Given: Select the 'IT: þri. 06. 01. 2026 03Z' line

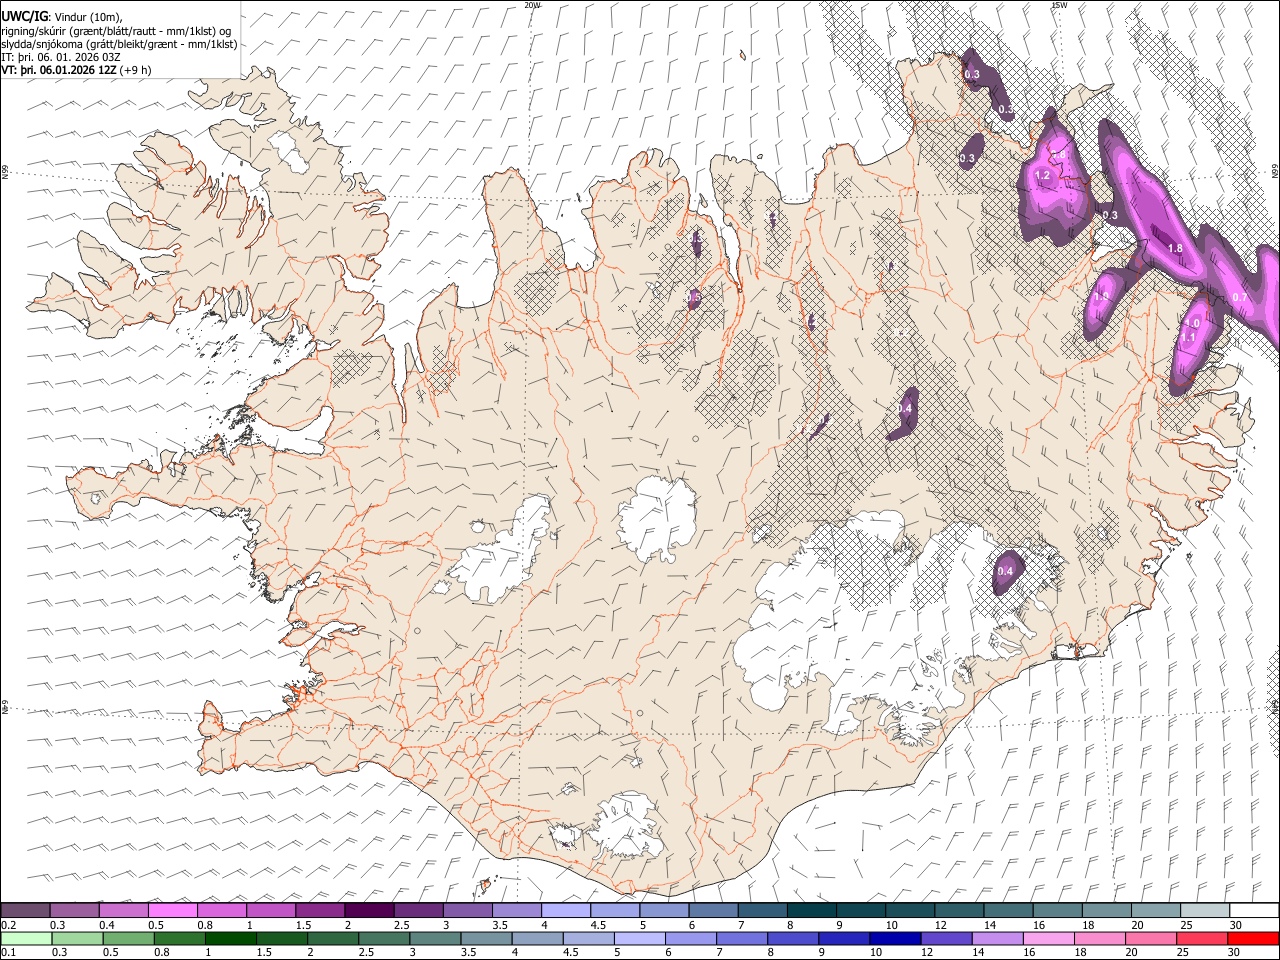Looking at the screenshot, I should (61, 57).
